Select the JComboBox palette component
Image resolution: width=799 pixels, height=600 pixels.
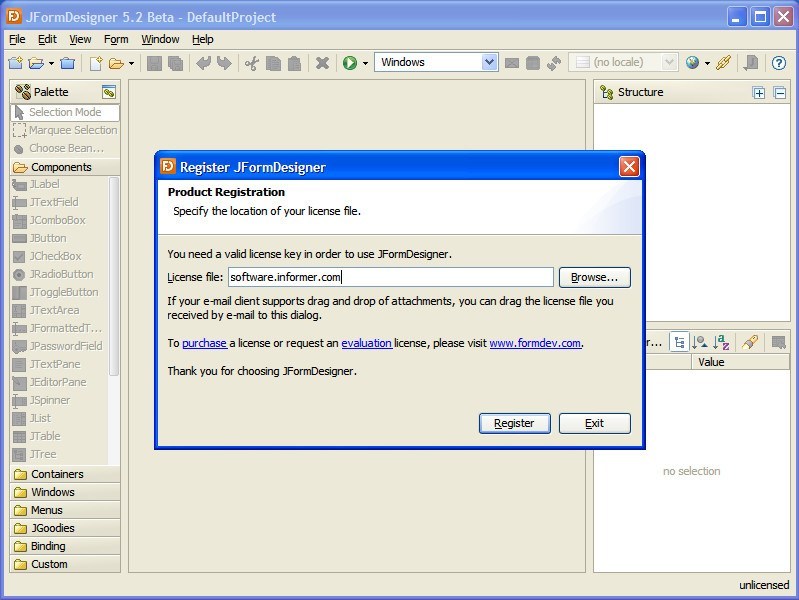pyautogui.click(x=59, y=220)
